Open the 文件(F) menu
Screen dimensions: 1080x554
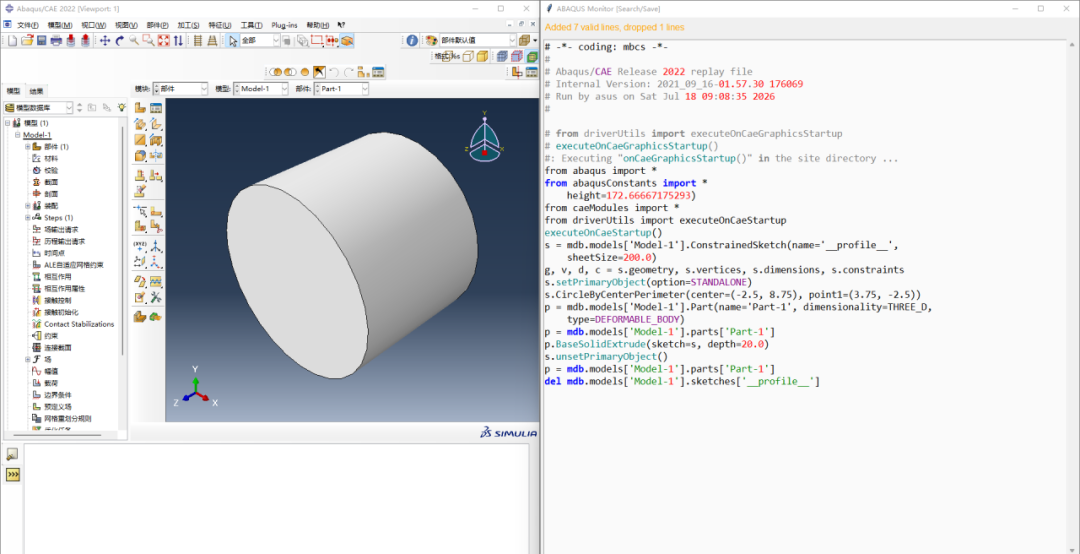[28, 25]
